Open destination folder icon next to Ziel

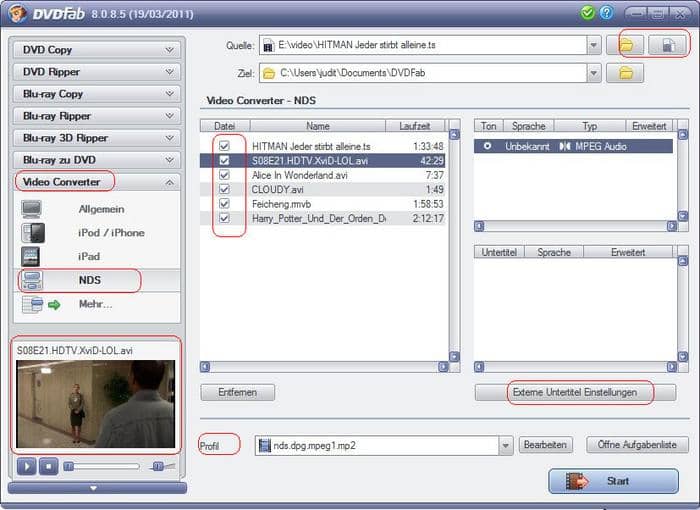point(625,73)
